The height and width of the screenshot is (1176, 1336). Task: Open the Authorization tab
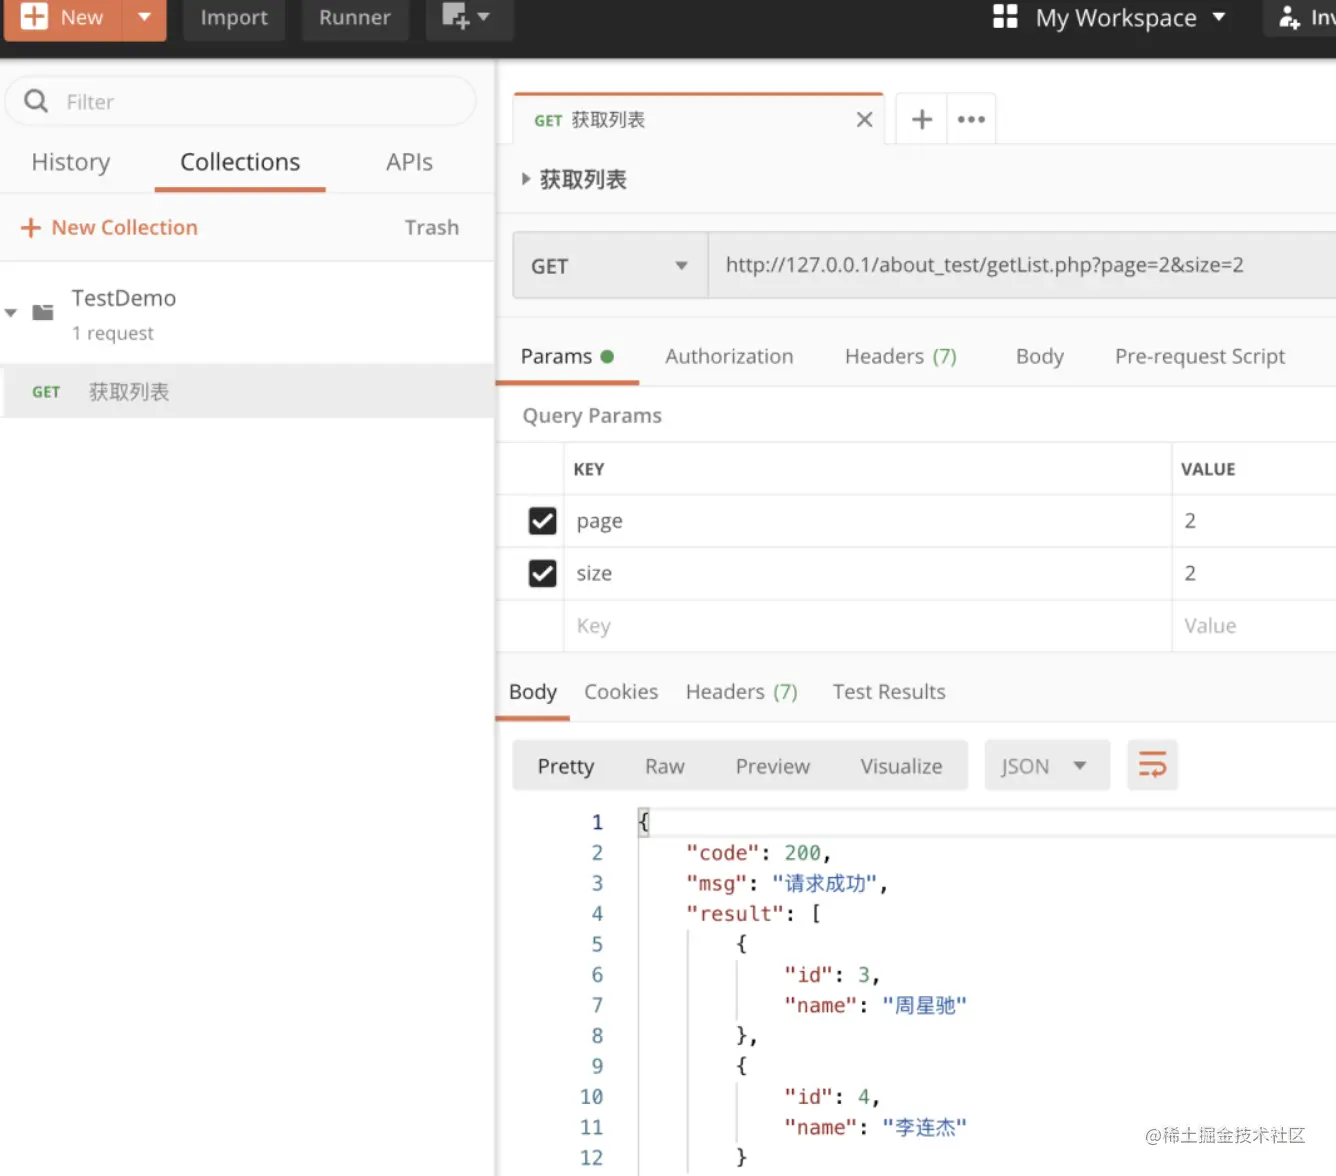point(729,357)
